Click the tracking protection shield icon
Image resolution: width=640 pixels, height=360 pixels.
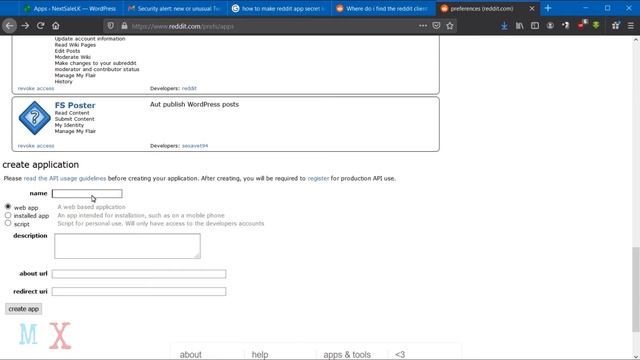click(x=111, y=26)
